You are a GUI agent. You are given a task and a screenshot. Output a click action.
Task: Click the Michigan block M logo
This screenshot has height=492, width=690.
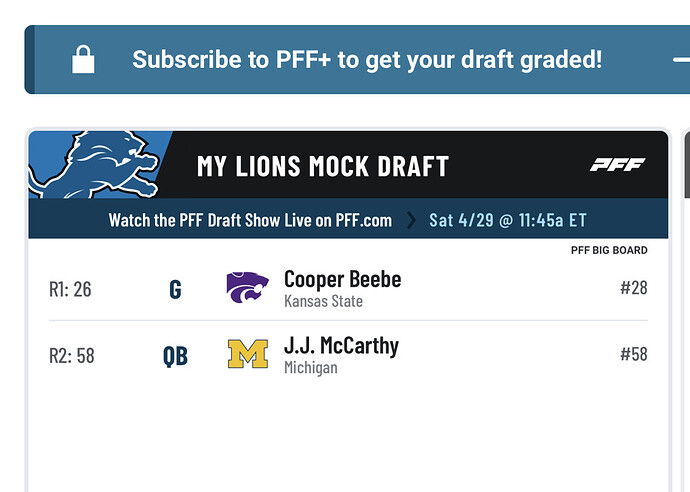point(247,355)
